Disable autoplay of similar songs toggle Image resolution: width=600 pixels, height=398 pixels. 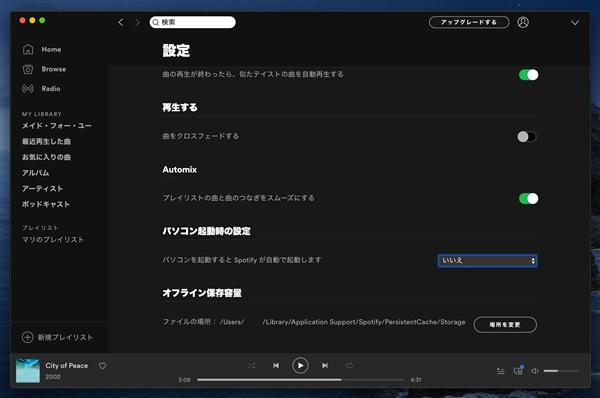point(528,75)
